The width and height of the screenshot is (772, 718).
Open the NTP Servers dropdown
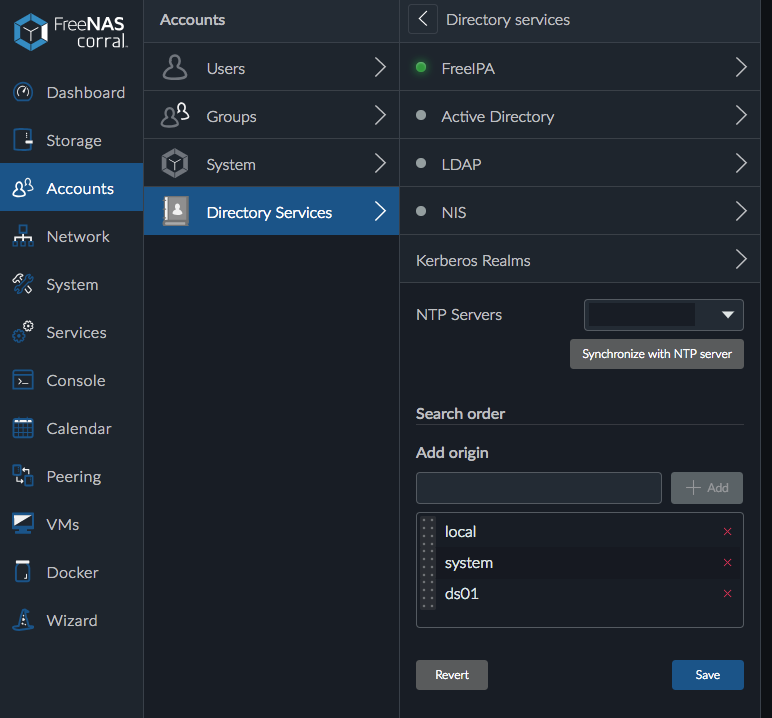pos(664,315)
